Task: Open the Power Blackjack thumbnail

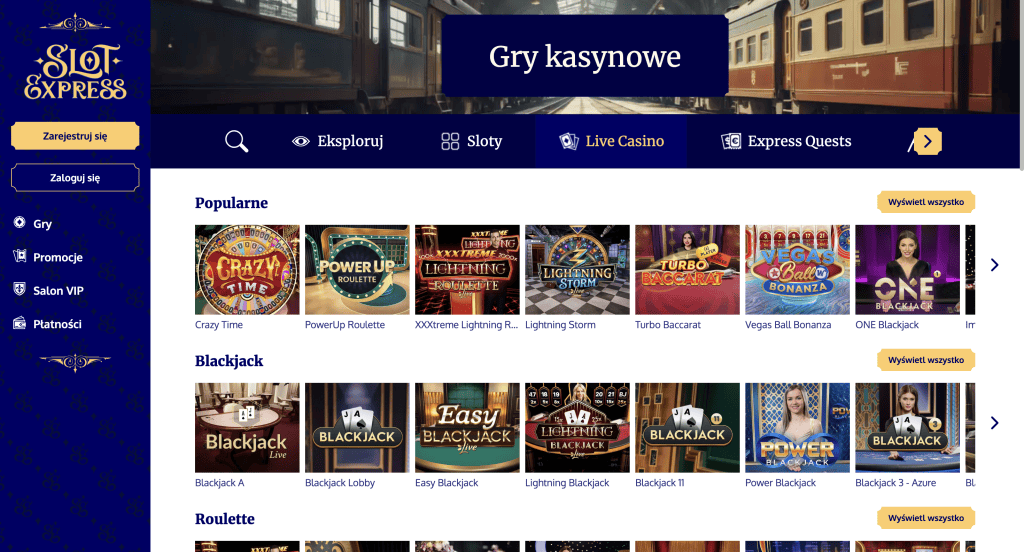Action: click(x=797, y=428)
